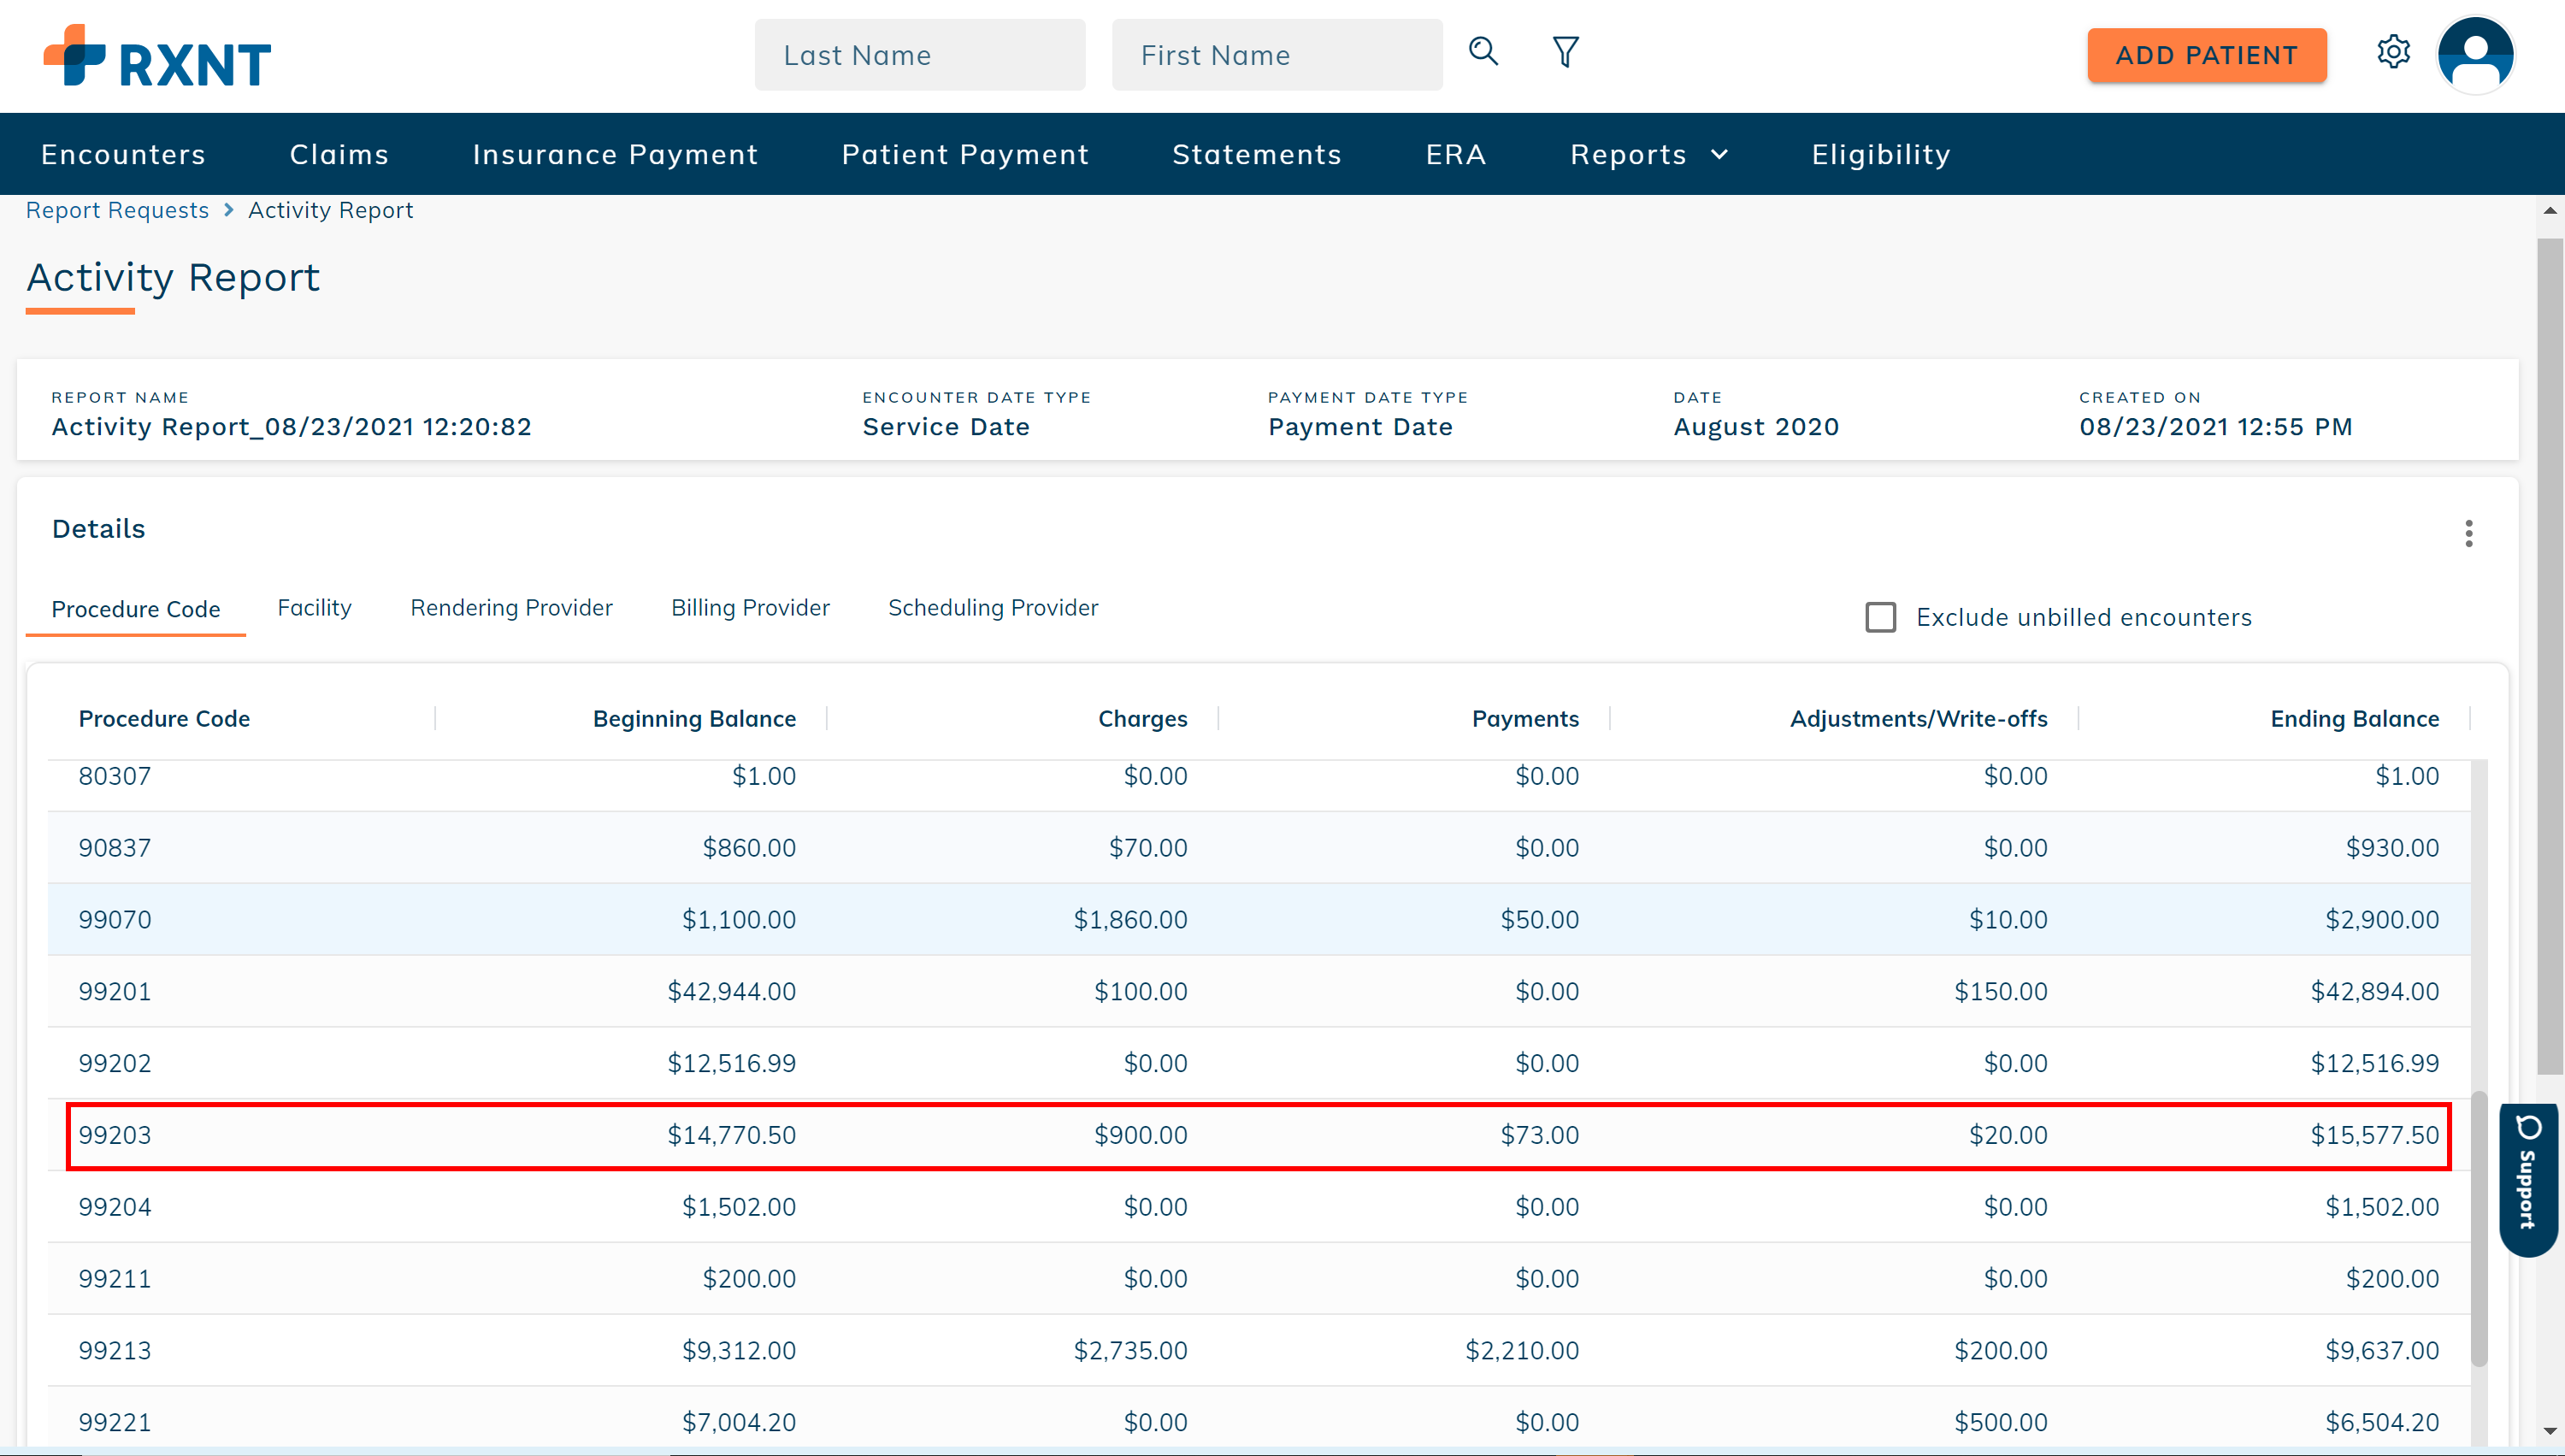2565x1456 pixels.
Task: Open the filter funnel icon
Action: [x=1565, y=52]
